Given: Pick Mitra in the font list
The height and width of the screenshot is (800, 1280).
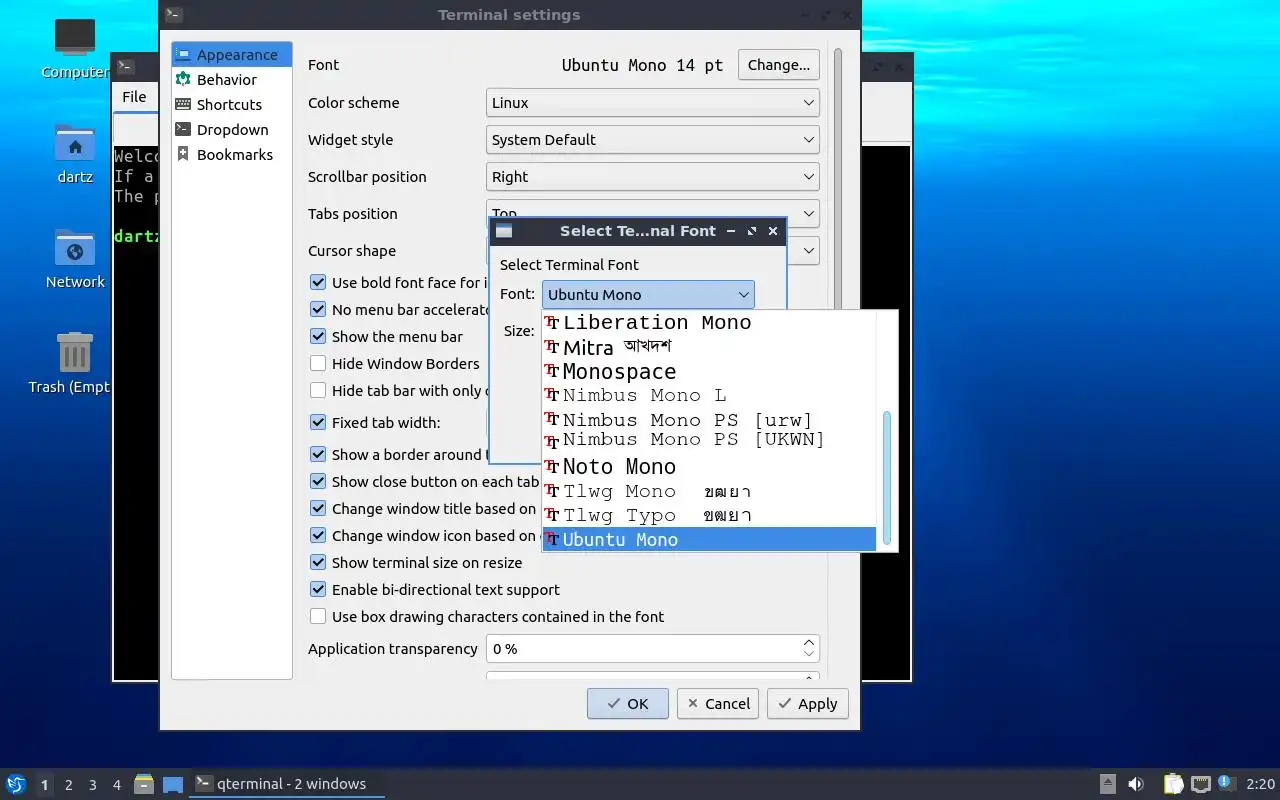Looking at the screenshot, I should coord(709,348).
